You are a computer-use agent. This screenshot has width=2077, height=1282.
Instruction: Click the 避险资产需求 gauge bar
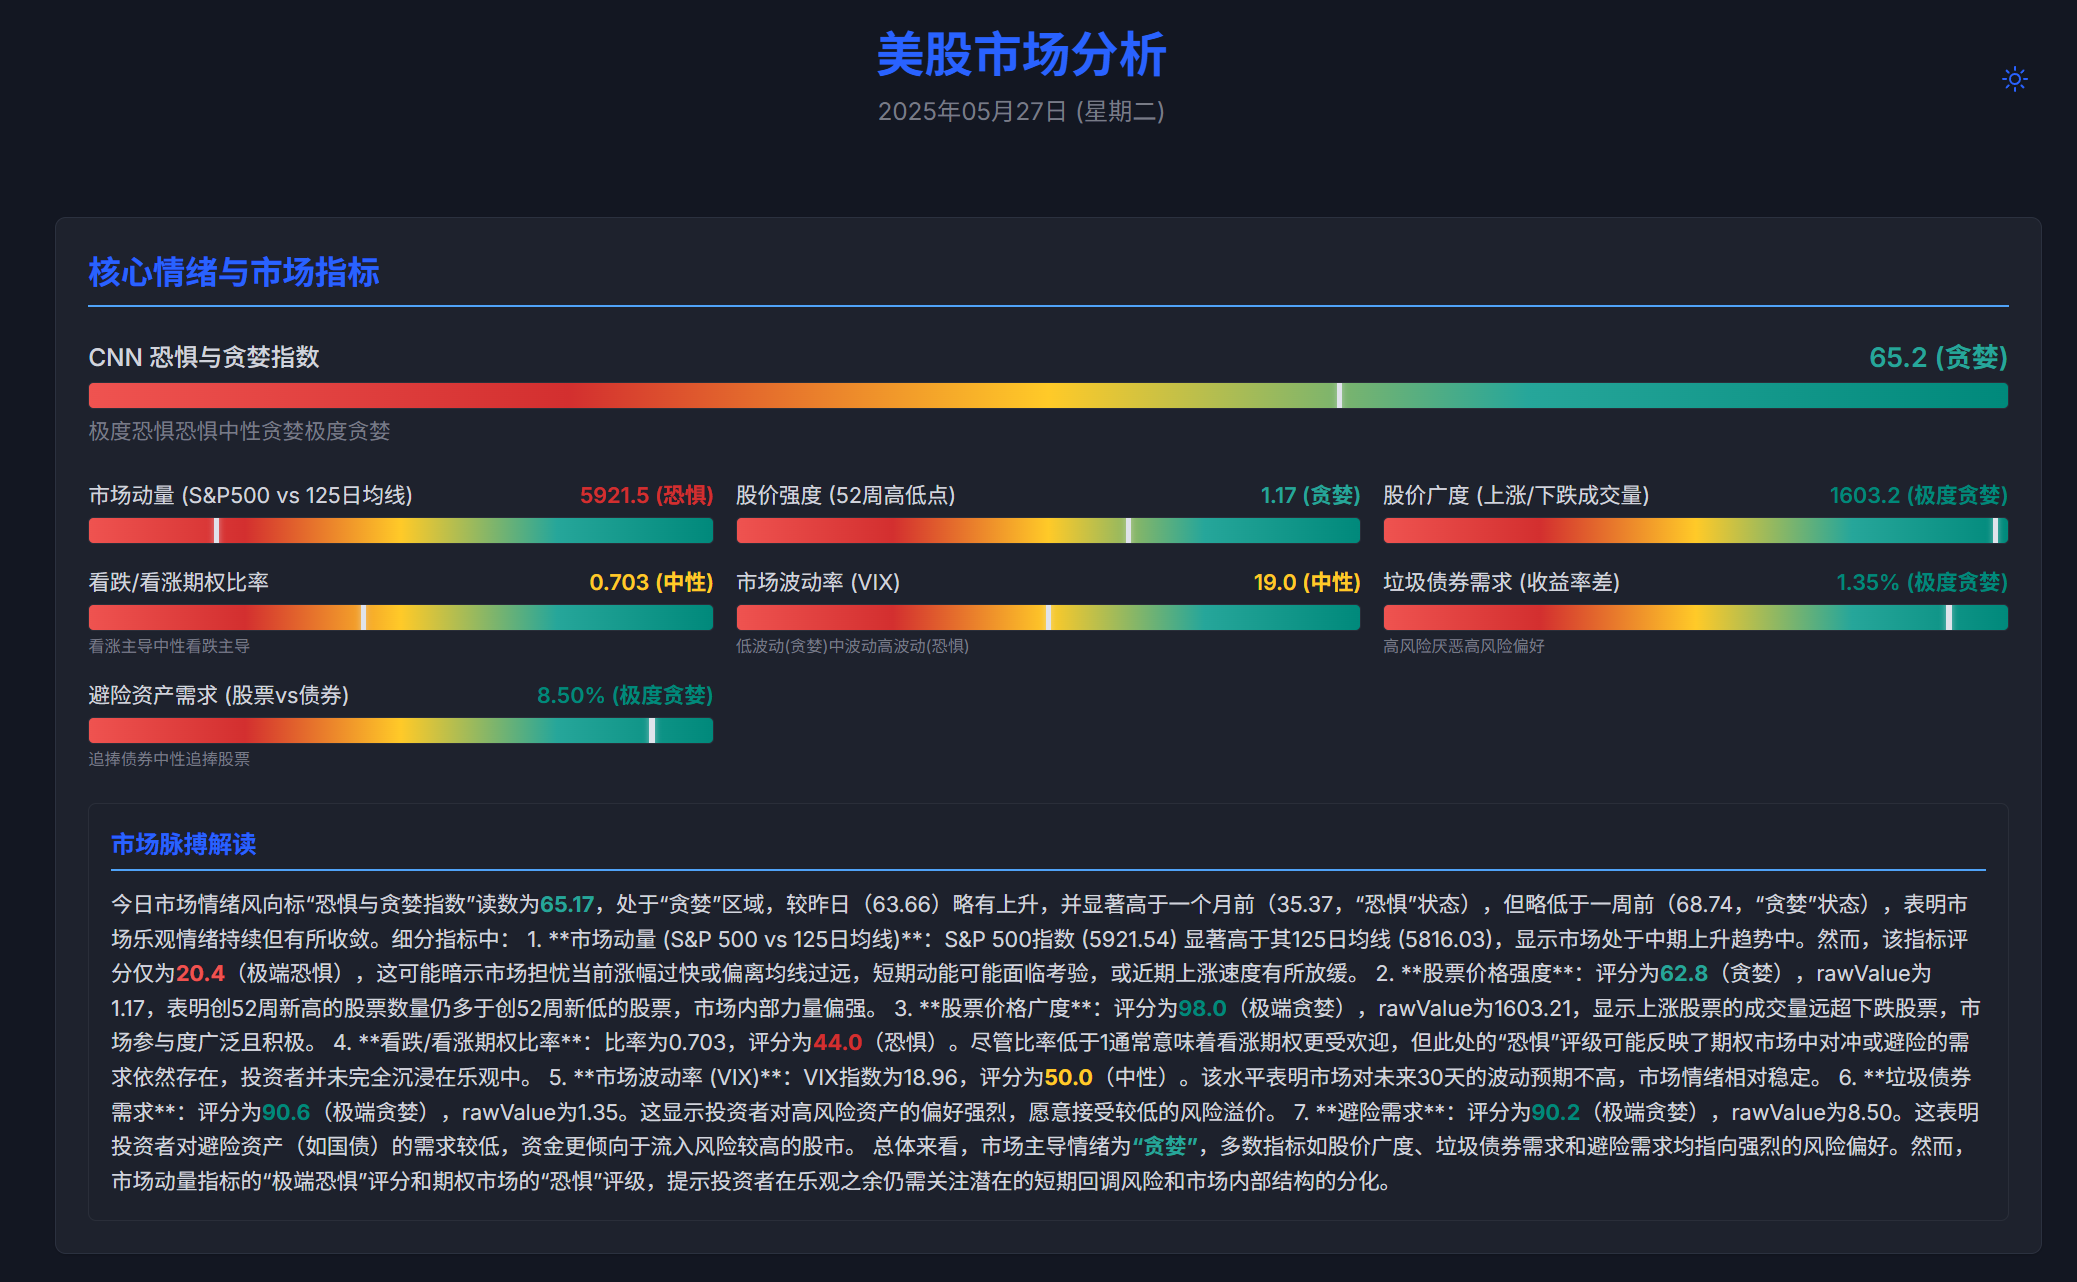(x=401, y=730)
